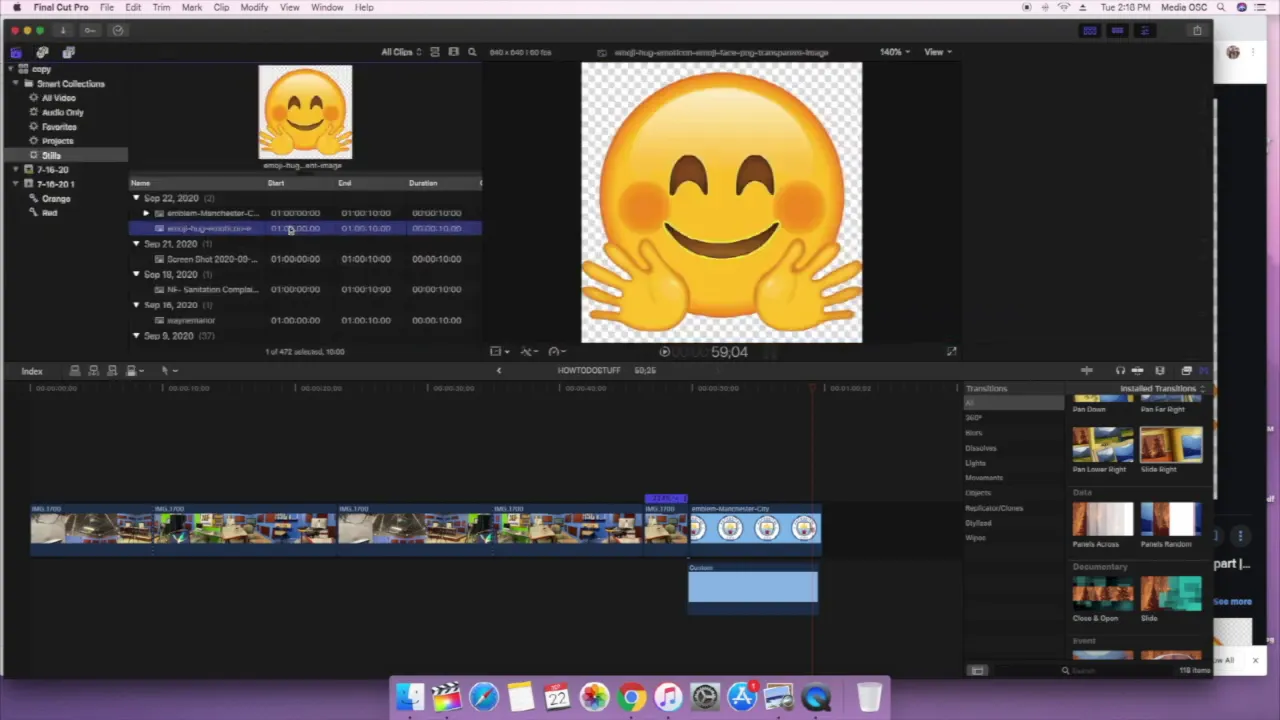Click the connect clip to storyline icon
The width and height of the screenshot is (1280, 720).
74,371
